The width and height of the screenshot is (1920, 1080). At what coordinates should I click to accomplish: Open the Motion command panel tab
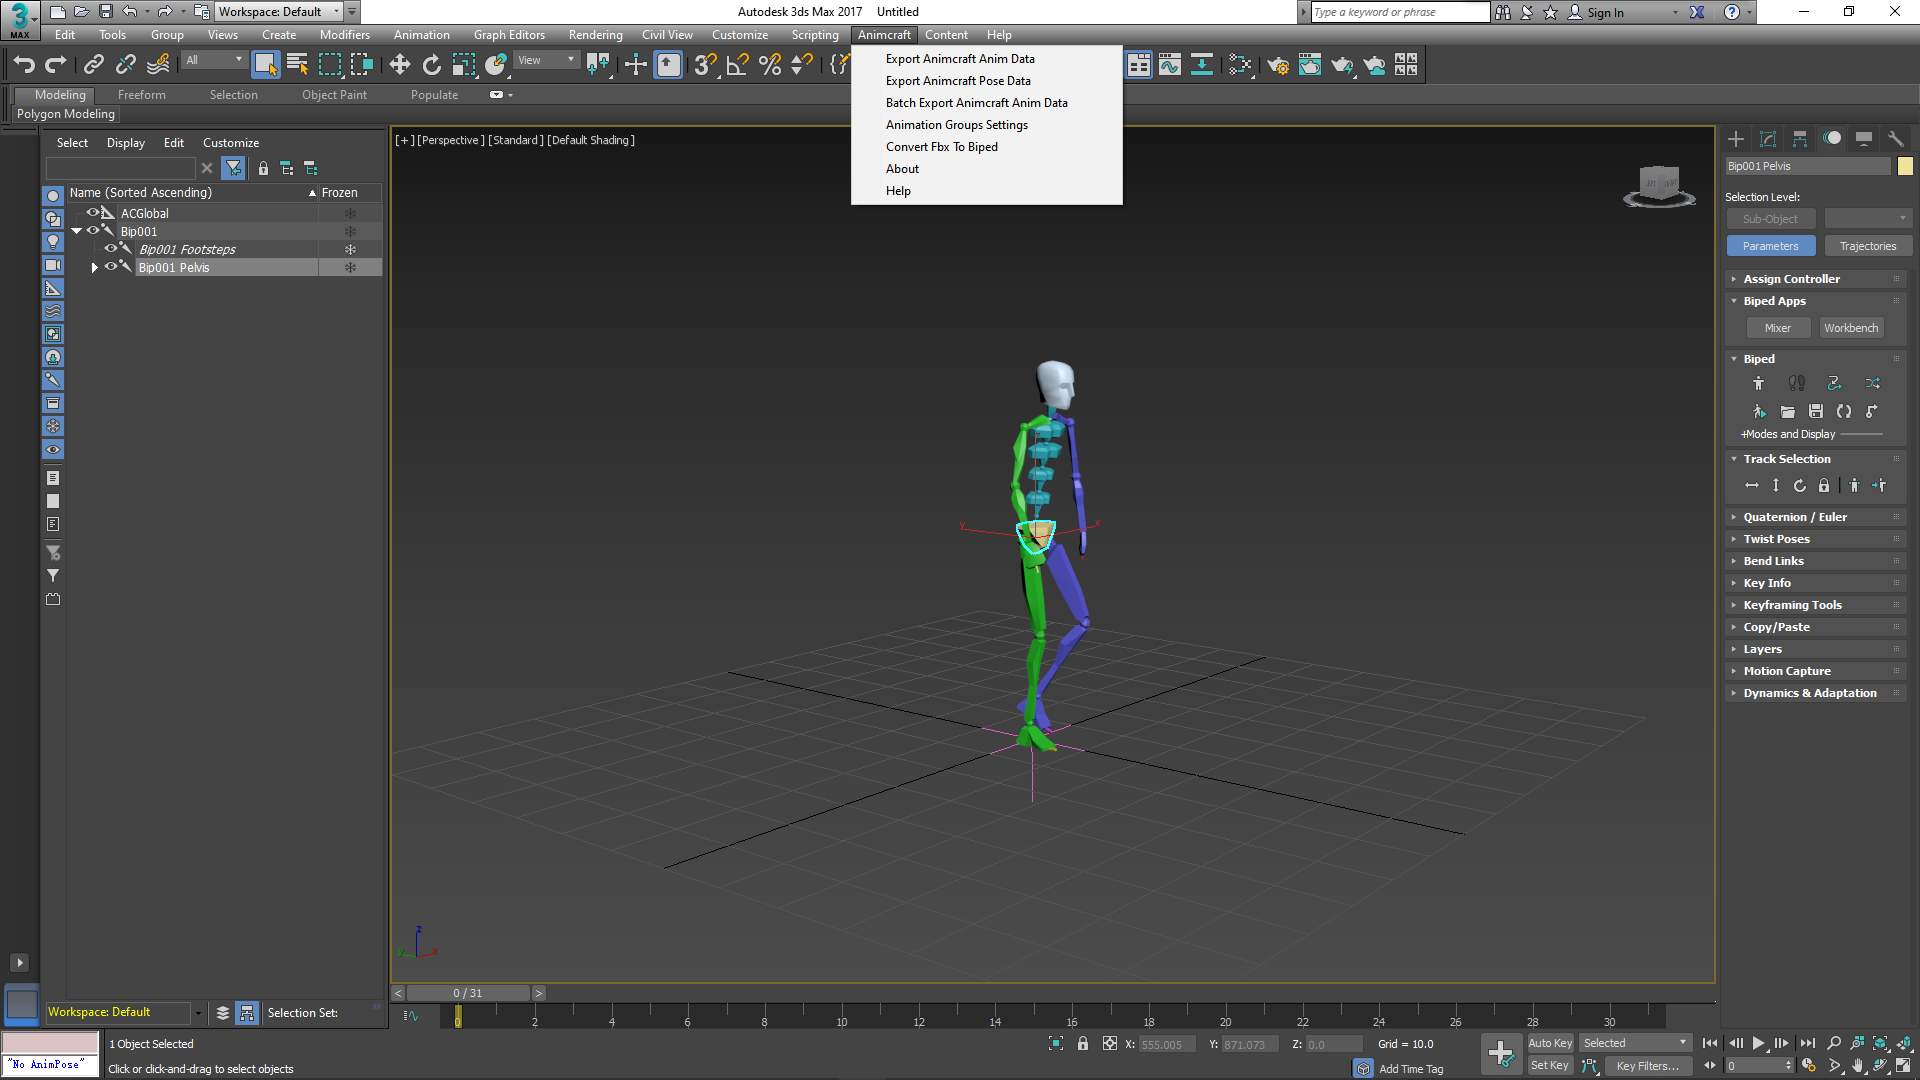pyautogui.click(x=1832, y=139)
